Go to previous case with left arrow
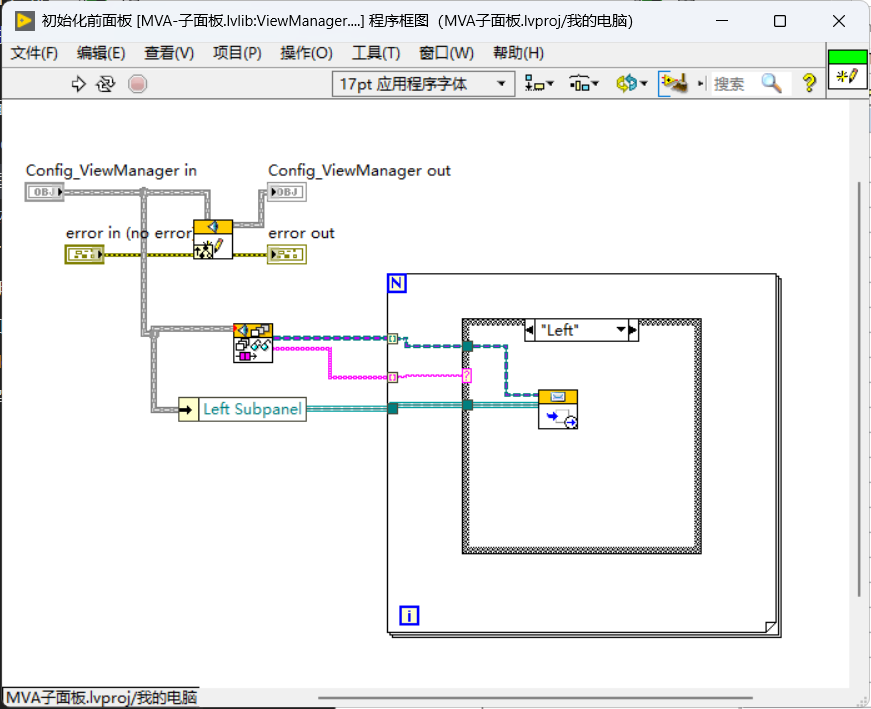Image resolution: width=871 pixels, height=709 pixels. [x=529, y=330]
